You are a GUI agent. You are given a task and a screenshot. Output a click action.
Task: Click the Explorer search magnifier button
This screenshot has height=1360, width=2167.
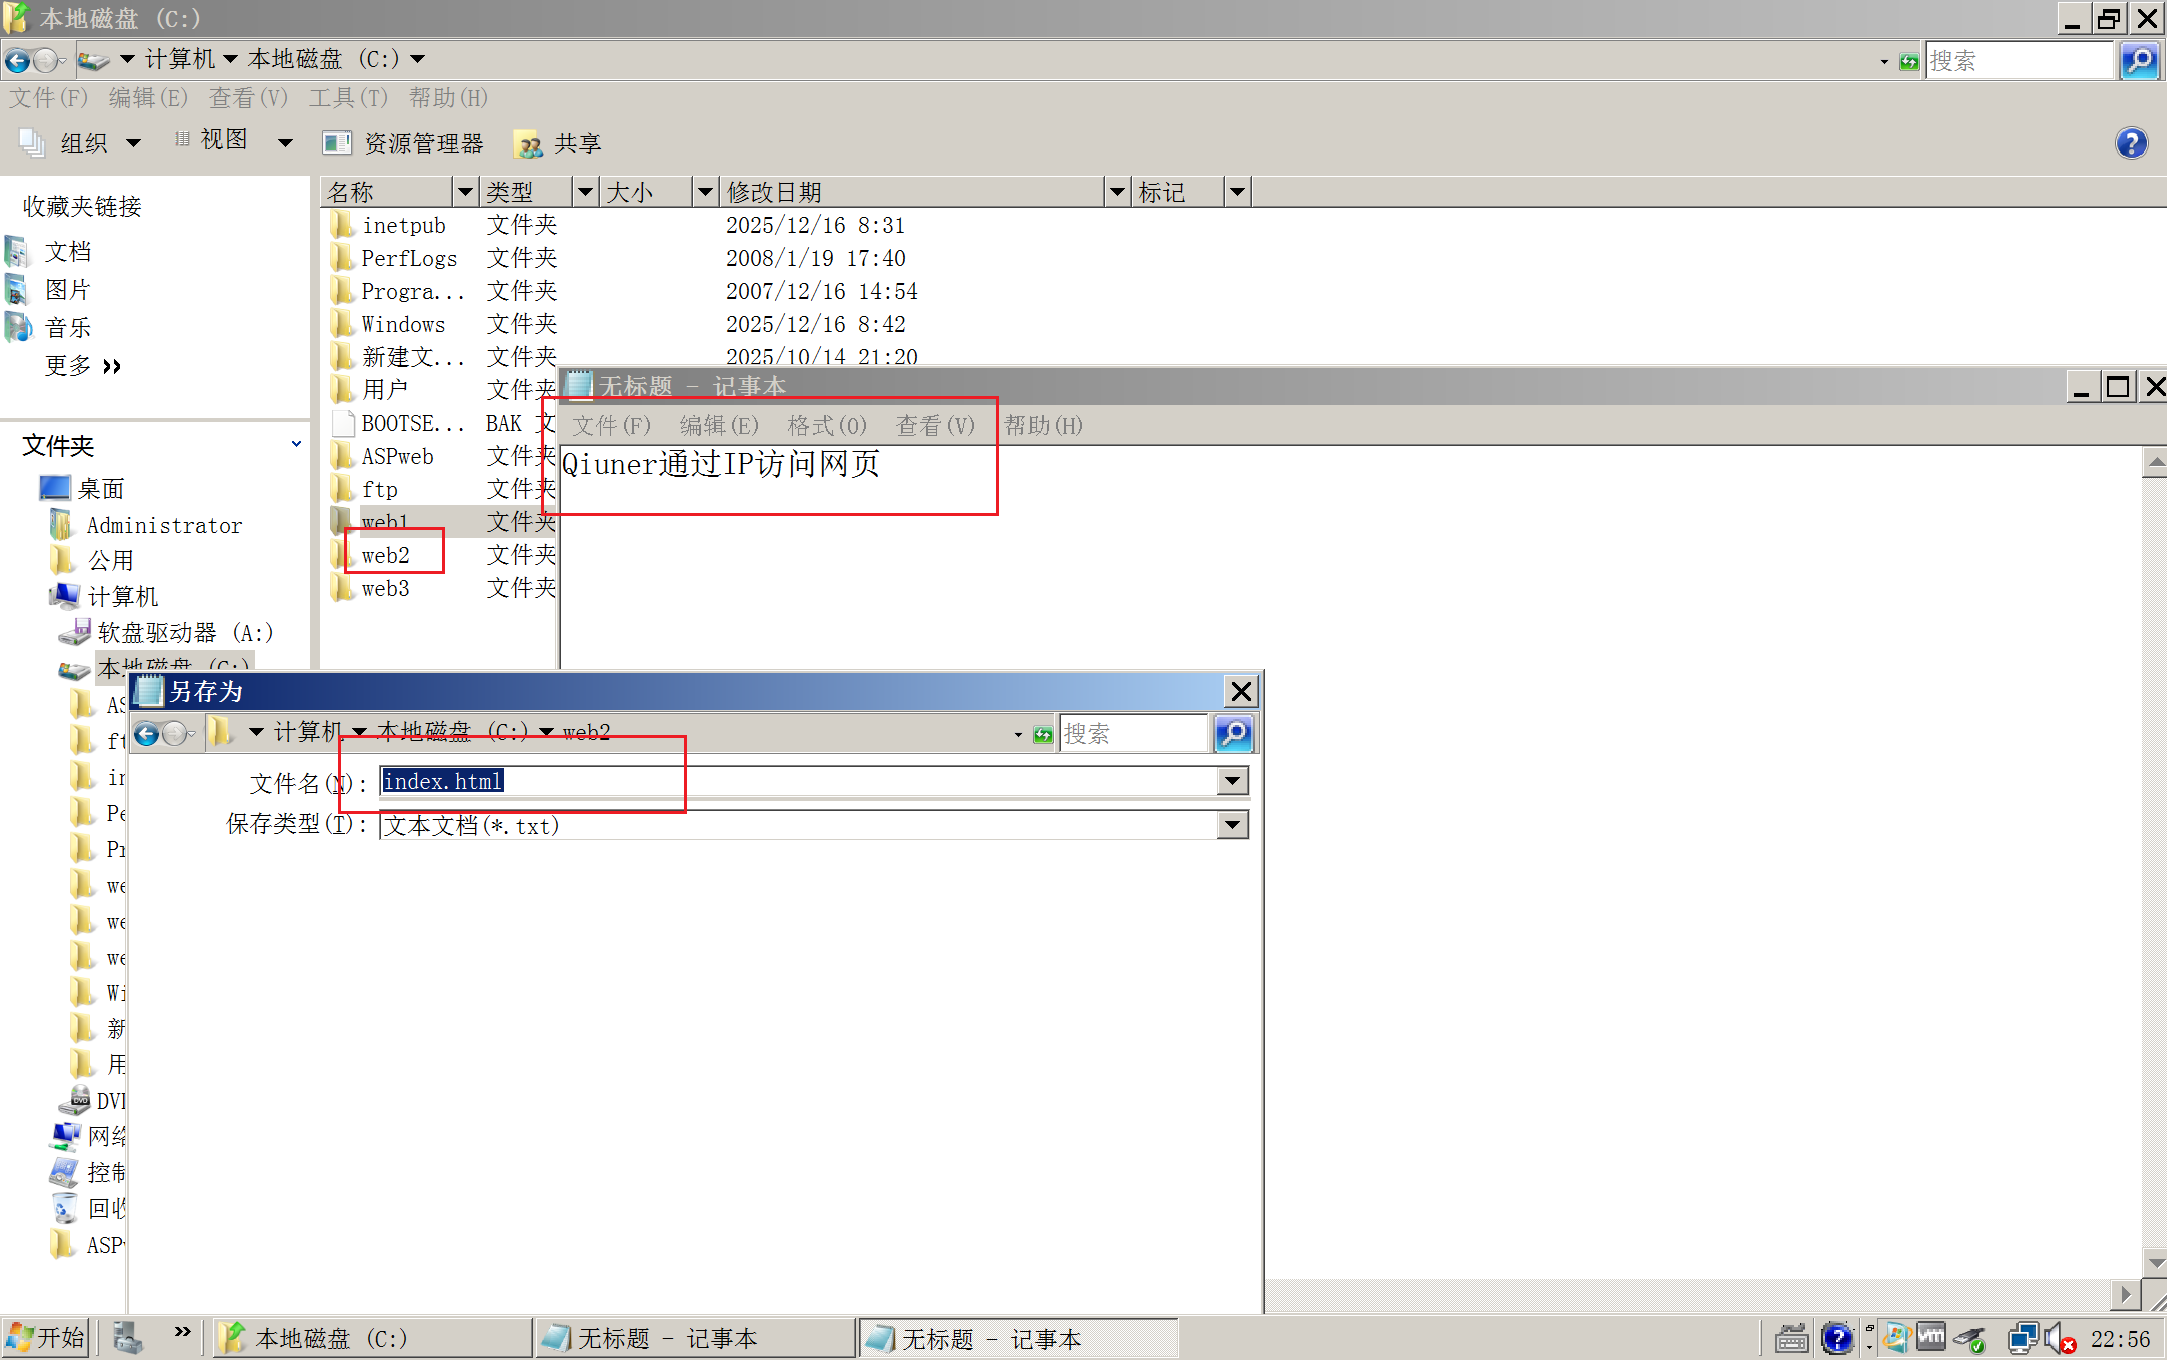pyautogui.click(x=2139, y=61)
